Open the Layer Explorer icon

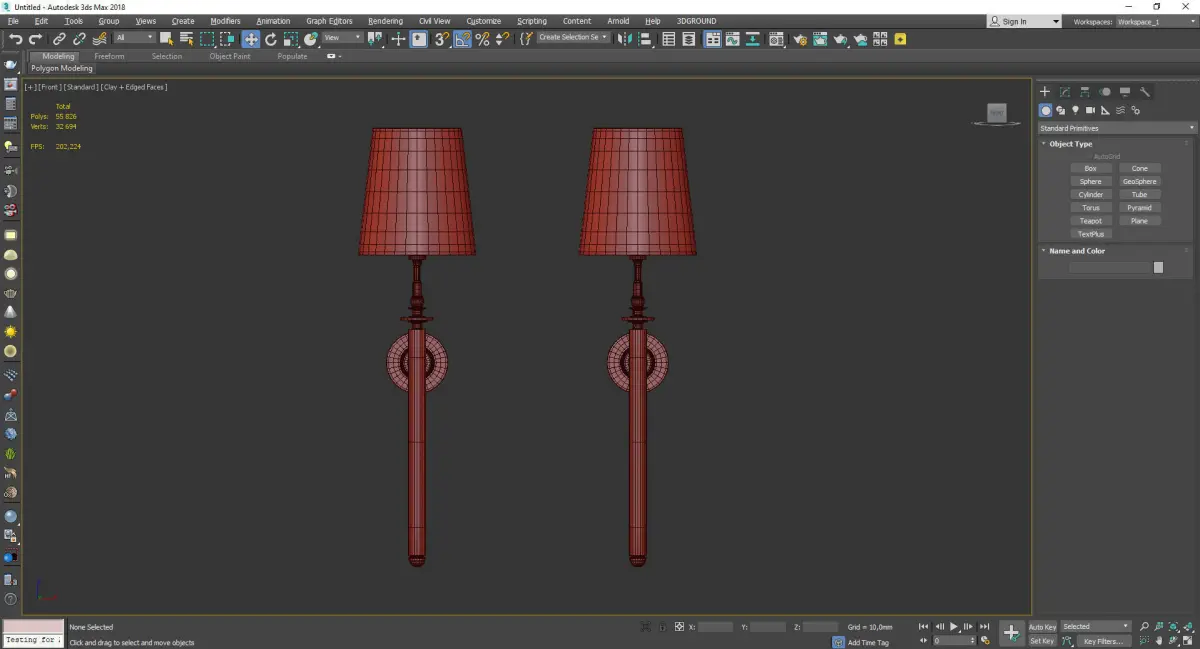(x=689, y=39)
